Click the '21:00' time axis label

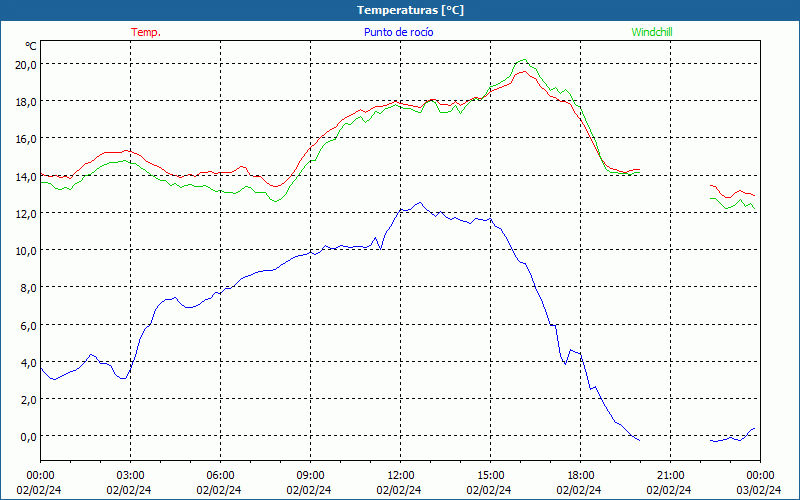pyautogui.click(x=670, y=476)
